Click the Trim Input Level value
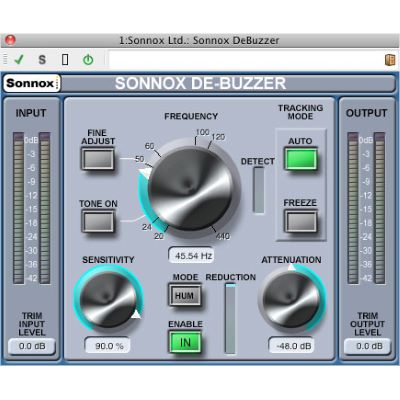This screenshot has width=400, height=400. point(32,346)
